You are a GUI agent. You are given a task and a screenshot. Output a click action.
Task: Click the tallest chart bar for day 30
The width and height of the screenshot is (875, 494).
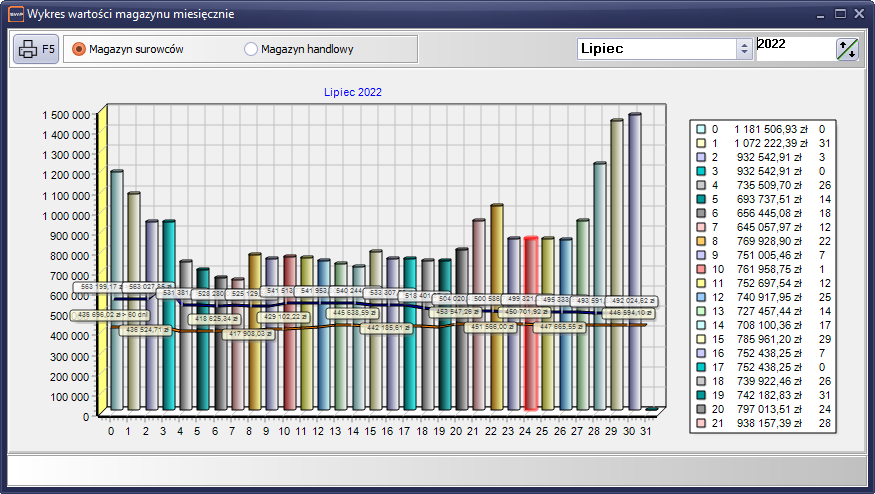[x=634, y=262]
